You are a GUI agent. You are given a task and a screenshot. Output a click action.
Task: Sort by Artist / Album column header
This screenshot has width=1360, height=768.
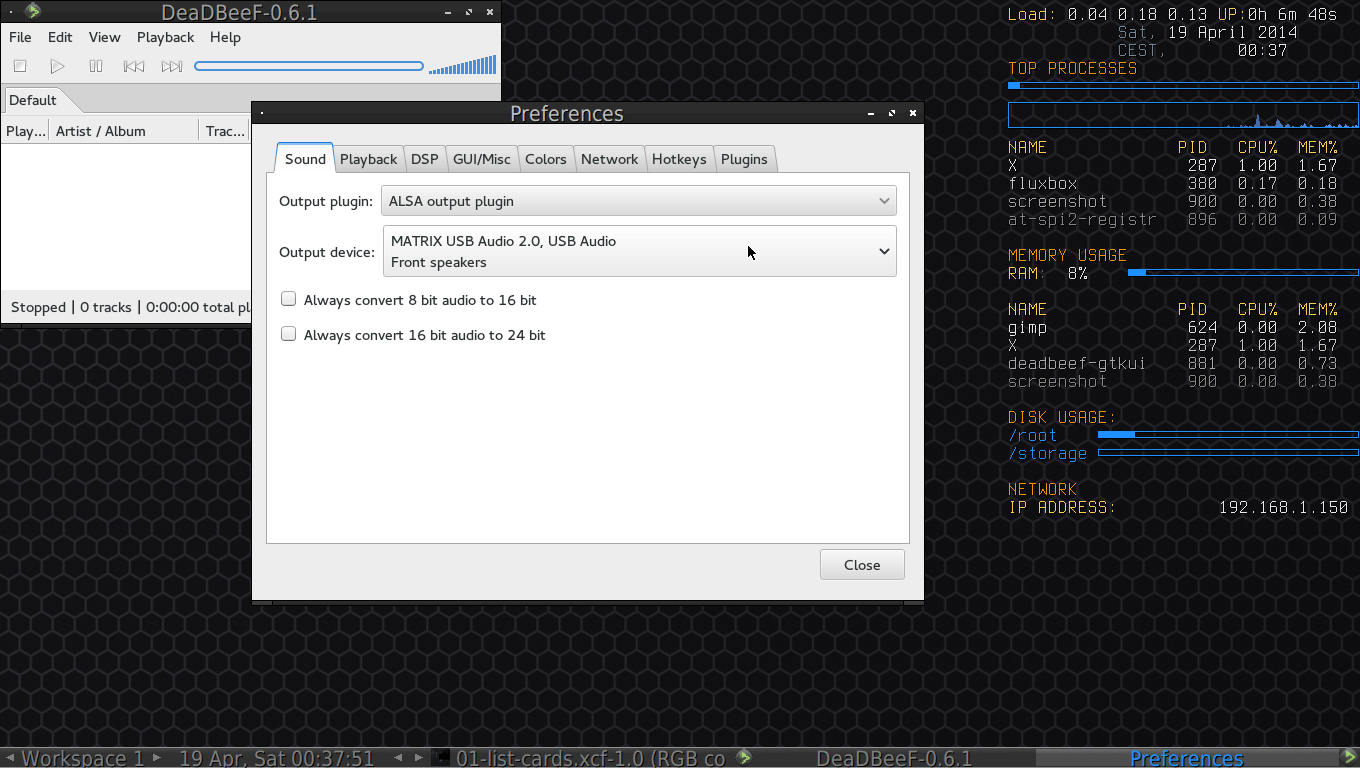(124, 131)
